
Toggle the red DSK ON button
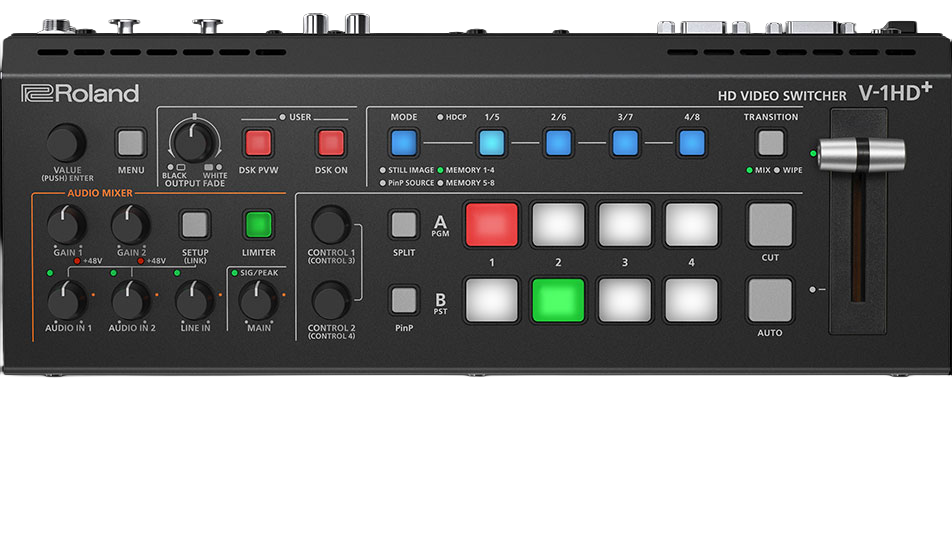coord(330,143)
